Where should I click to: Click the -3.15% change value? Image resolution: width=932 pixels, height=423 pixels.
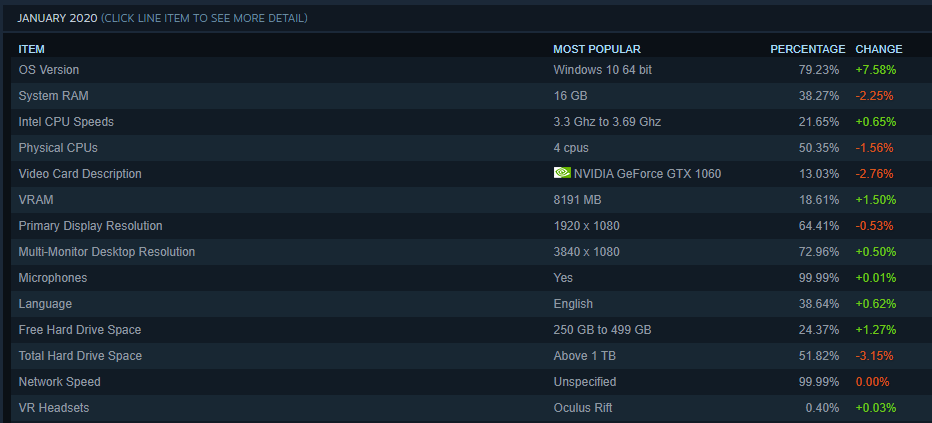coord(874,356)
